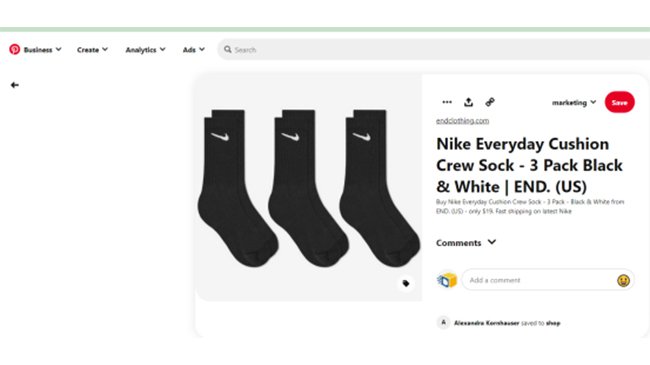Click the Pinterest logo icon
Viewport: 650px width, 365px height.
click(x=15, y=49)
